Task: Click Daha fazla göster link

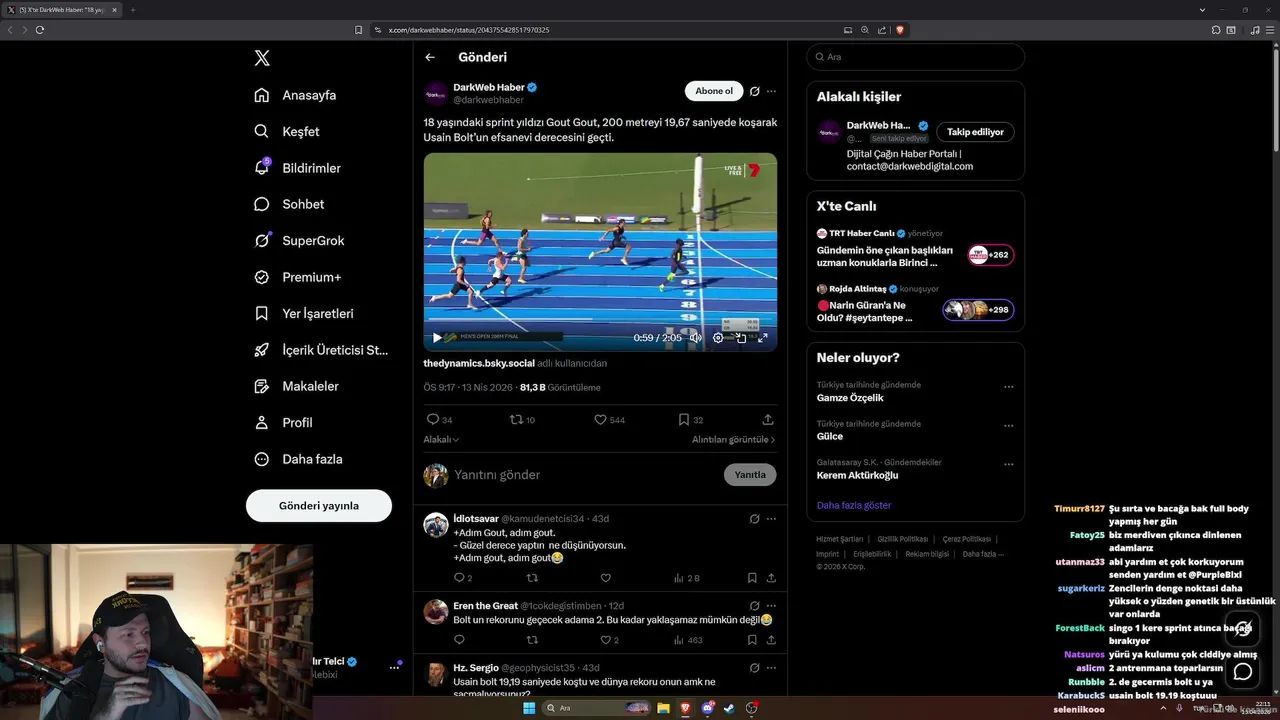Action: pyautogui.click(x=854, y=505)
